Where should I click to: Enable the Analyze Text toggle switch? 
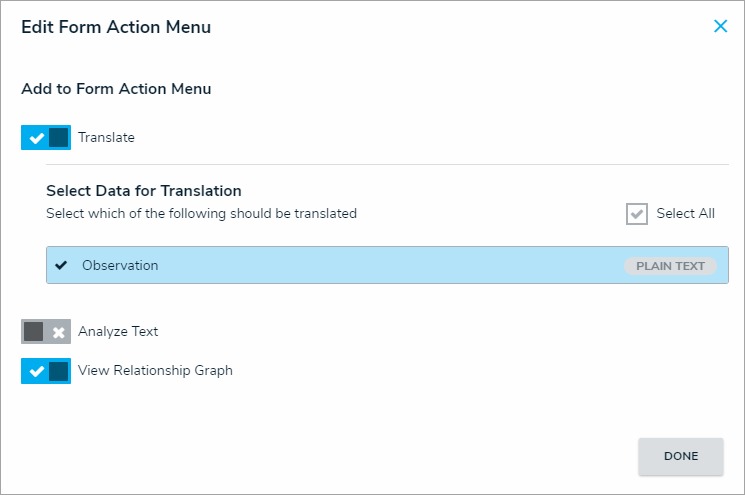46,332
